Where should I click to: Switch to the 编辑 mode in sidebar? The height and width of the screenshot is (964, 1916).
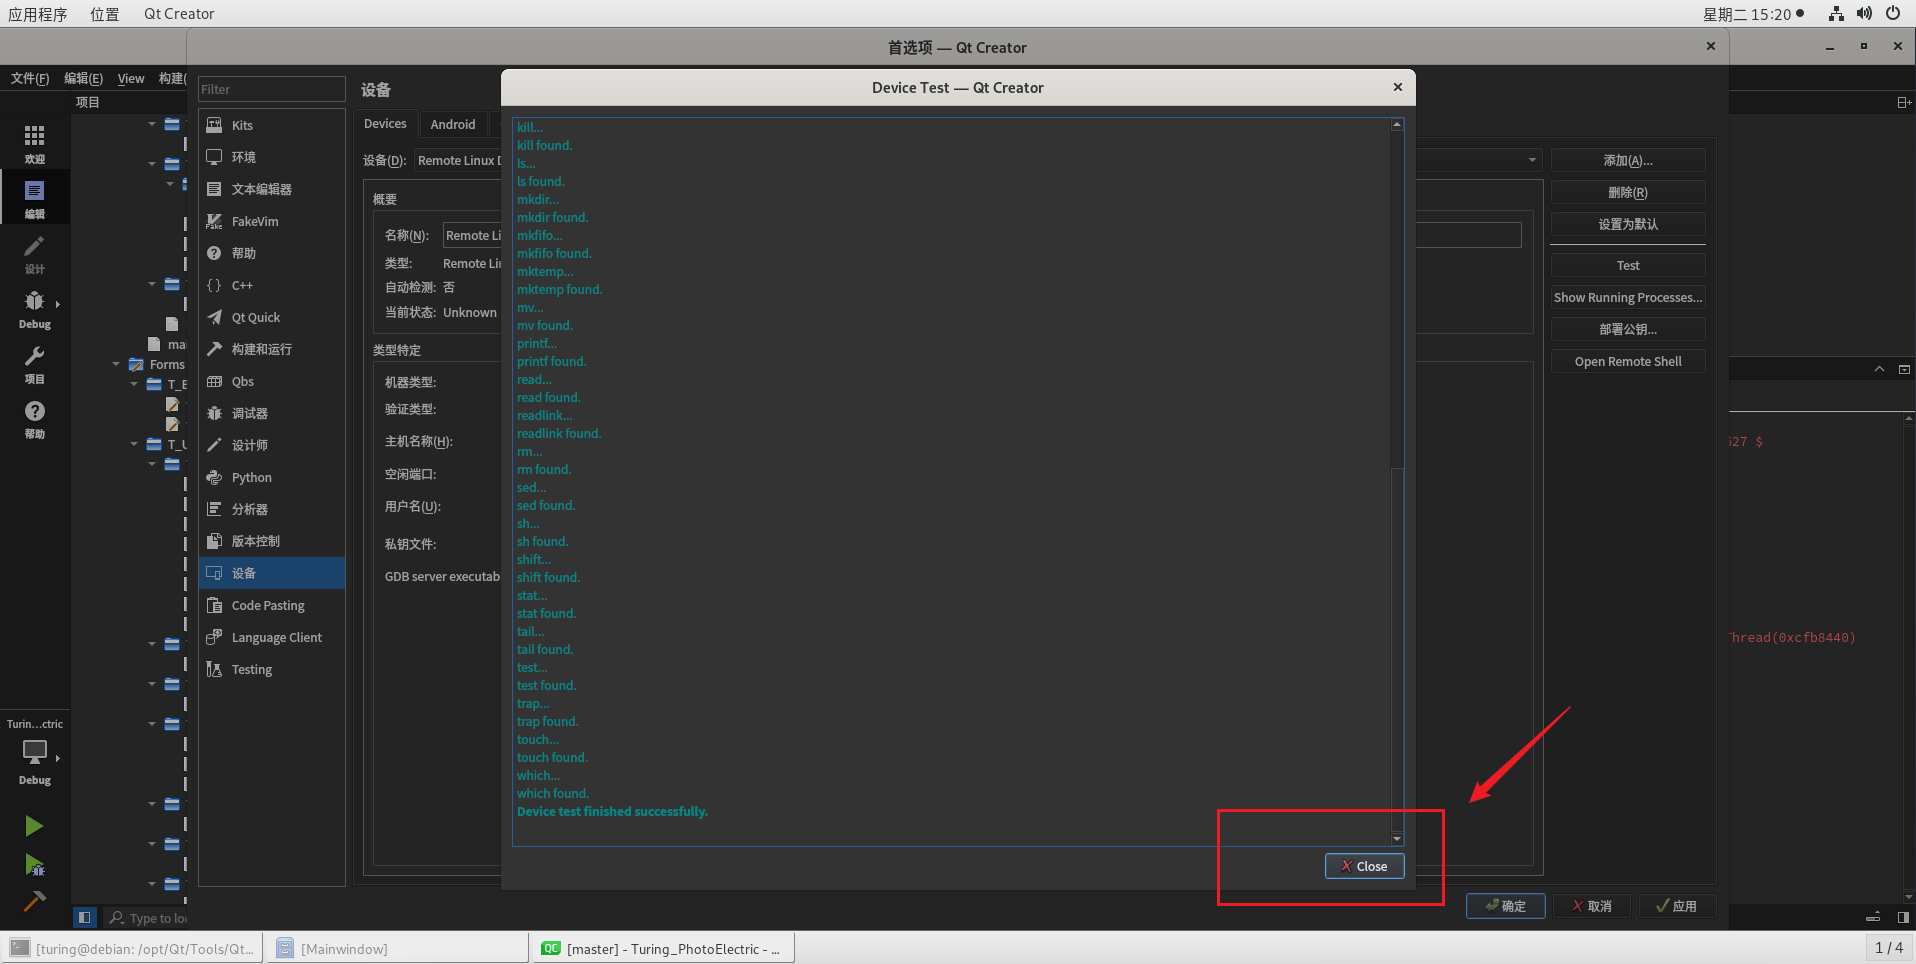click(x=35, y=198)
